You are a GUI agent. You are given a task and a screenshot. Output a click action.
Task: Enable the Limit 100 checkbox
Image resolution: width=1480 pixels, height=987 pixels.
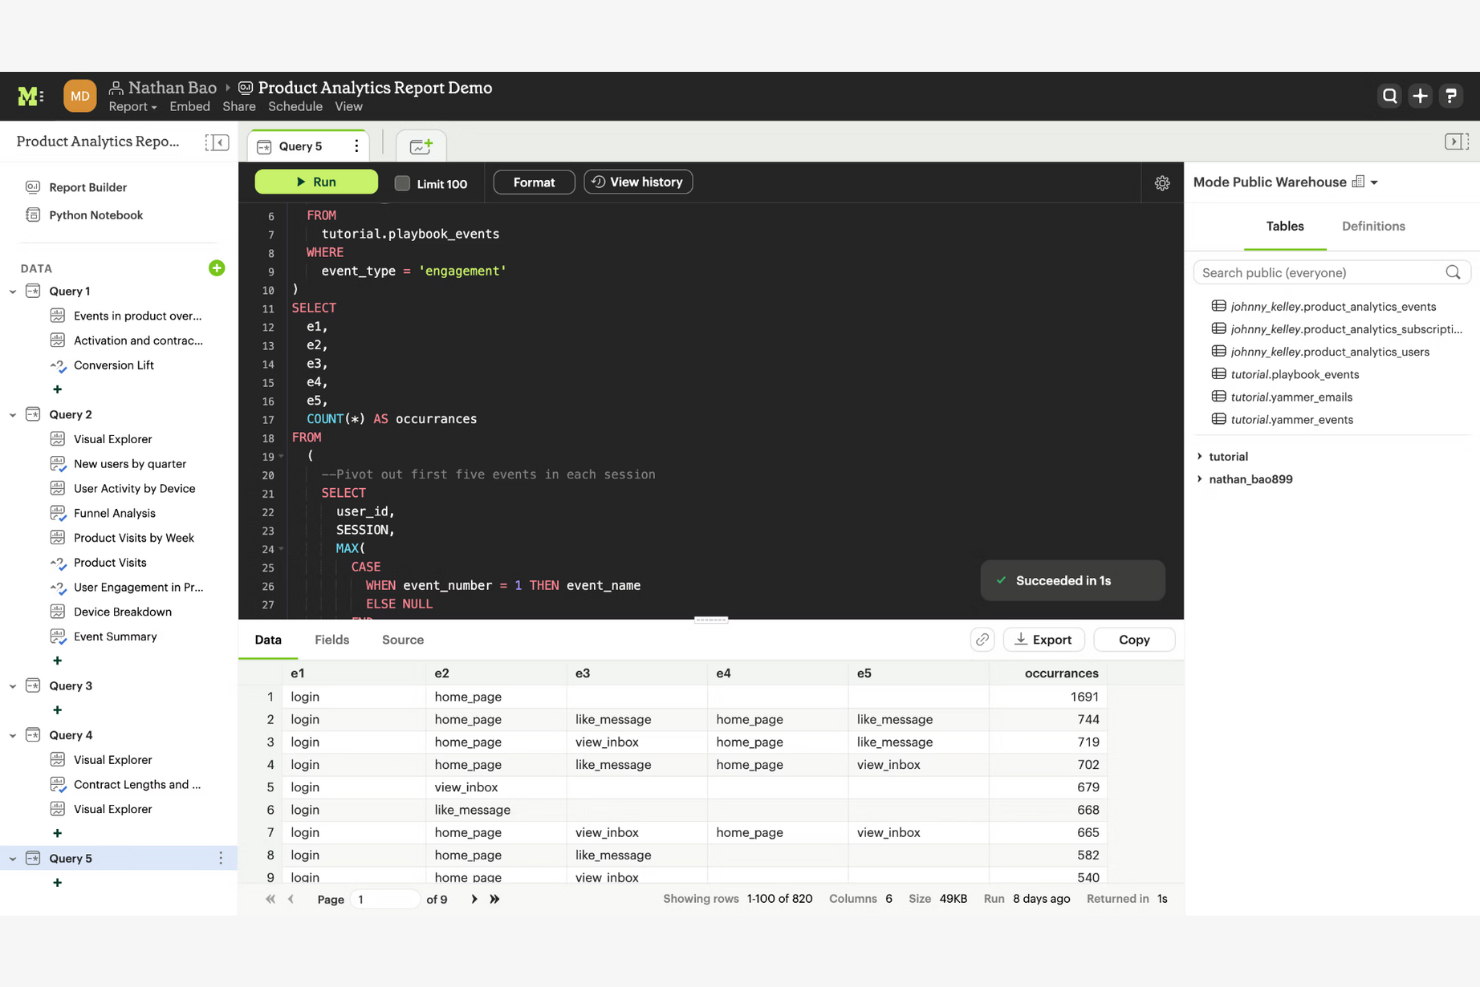click(402, 183)
